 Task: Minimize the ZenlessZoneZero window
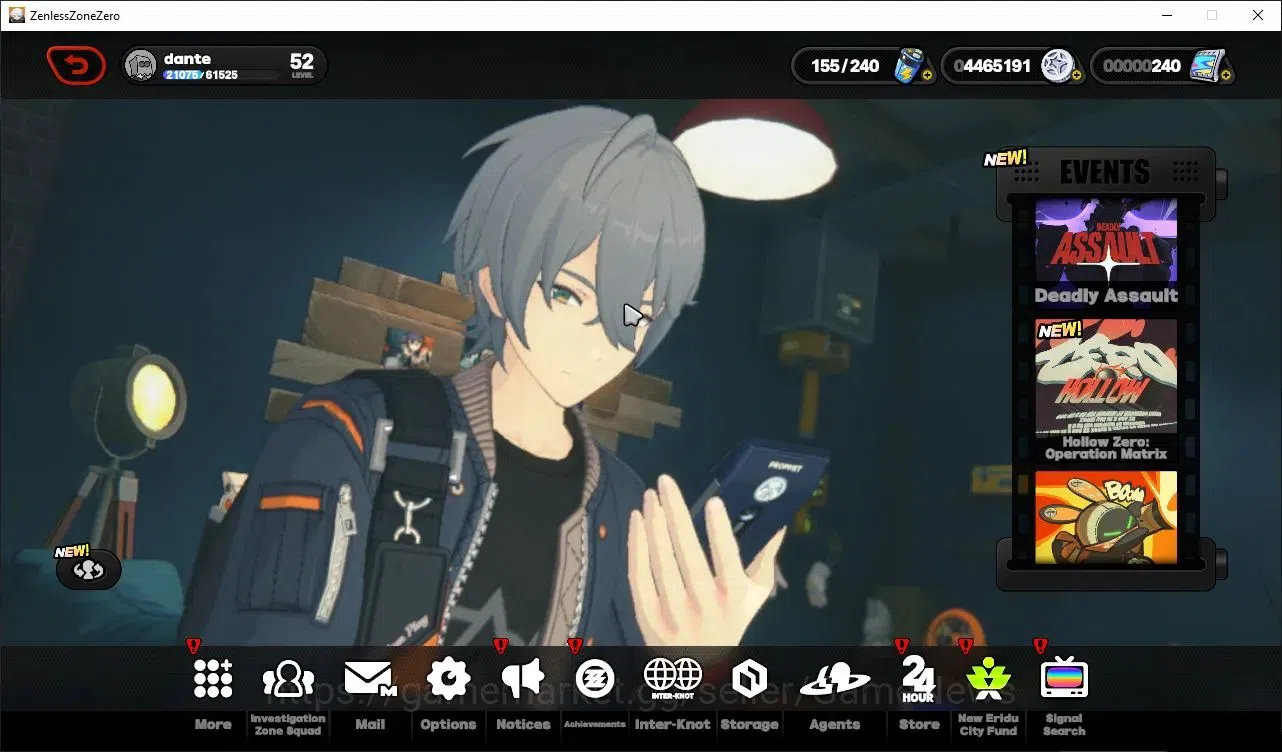pyautogui.click(x=1167, y=15)
